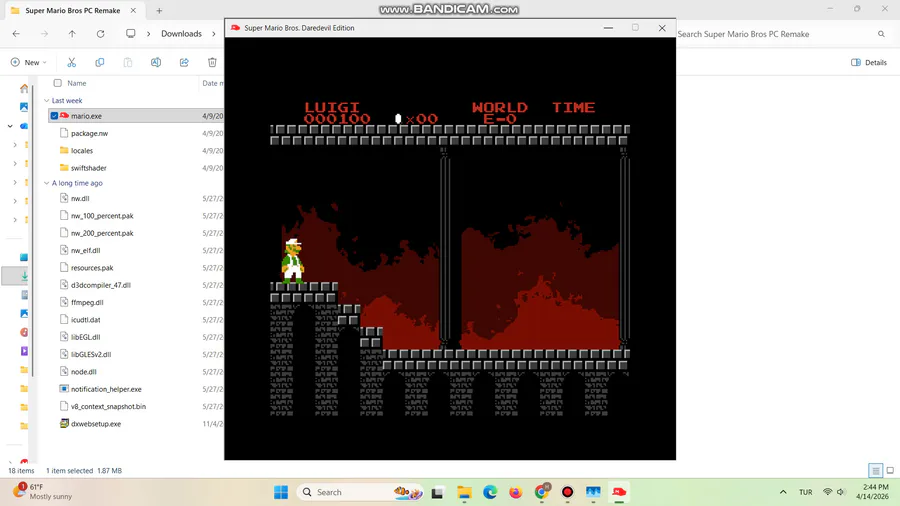900x506 pixels.
Task: Switch to Super Mario Bros PC Remake tab
Action: [x=73, y=10]
